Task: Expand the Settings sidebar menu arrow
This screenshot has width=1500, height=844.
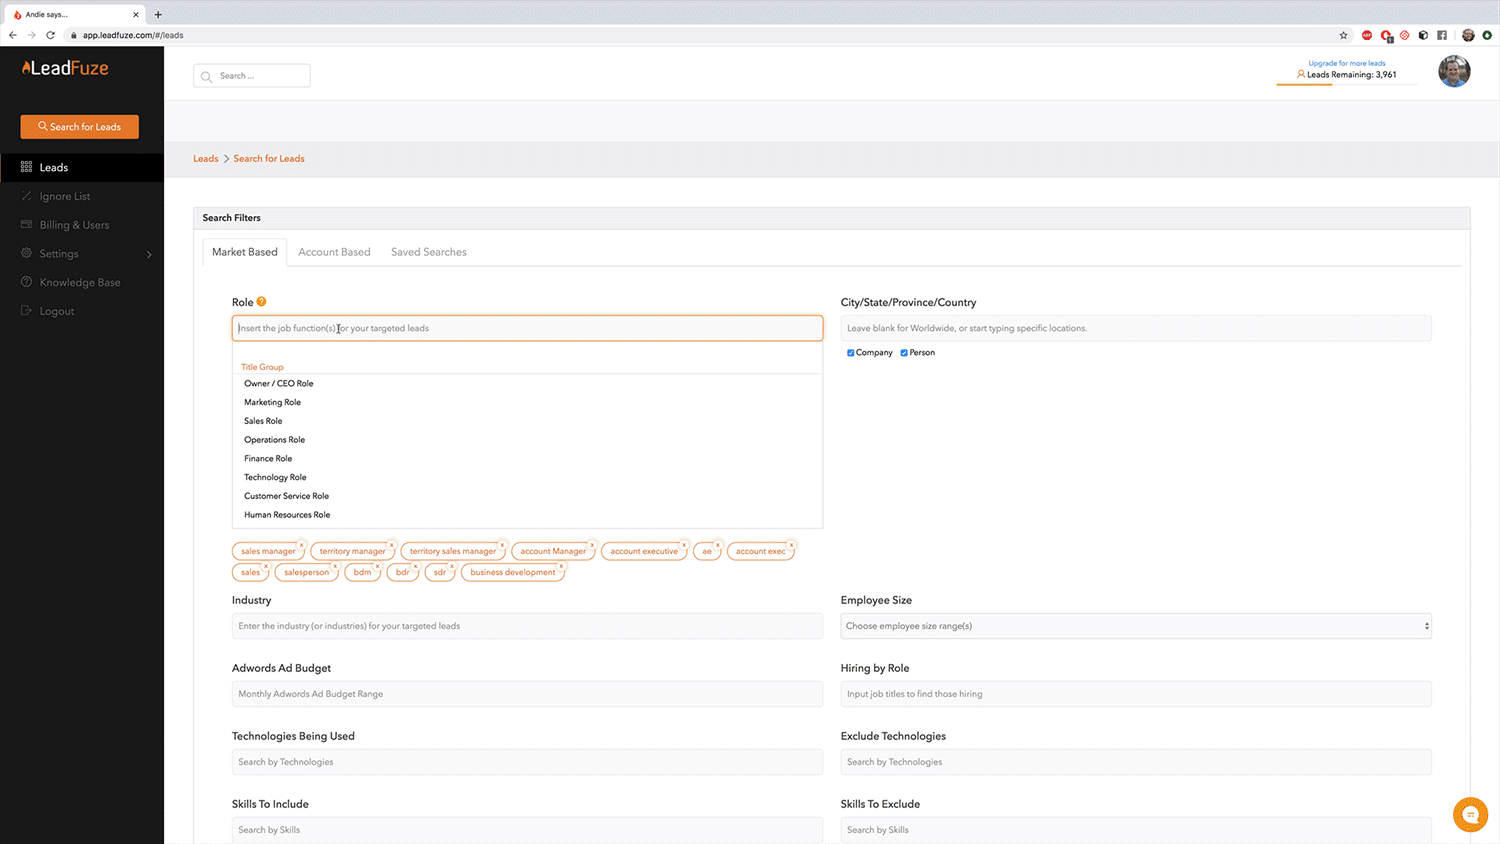Action: [x=149, y=254]
